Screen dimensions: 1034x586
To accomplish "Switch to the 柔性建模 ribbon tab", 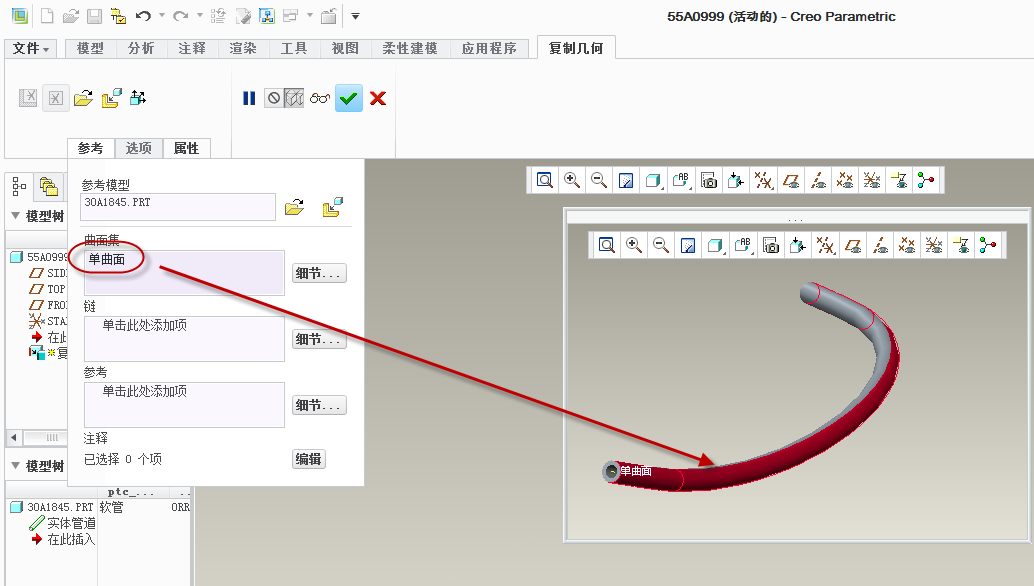I will click(x=410, y=48).
